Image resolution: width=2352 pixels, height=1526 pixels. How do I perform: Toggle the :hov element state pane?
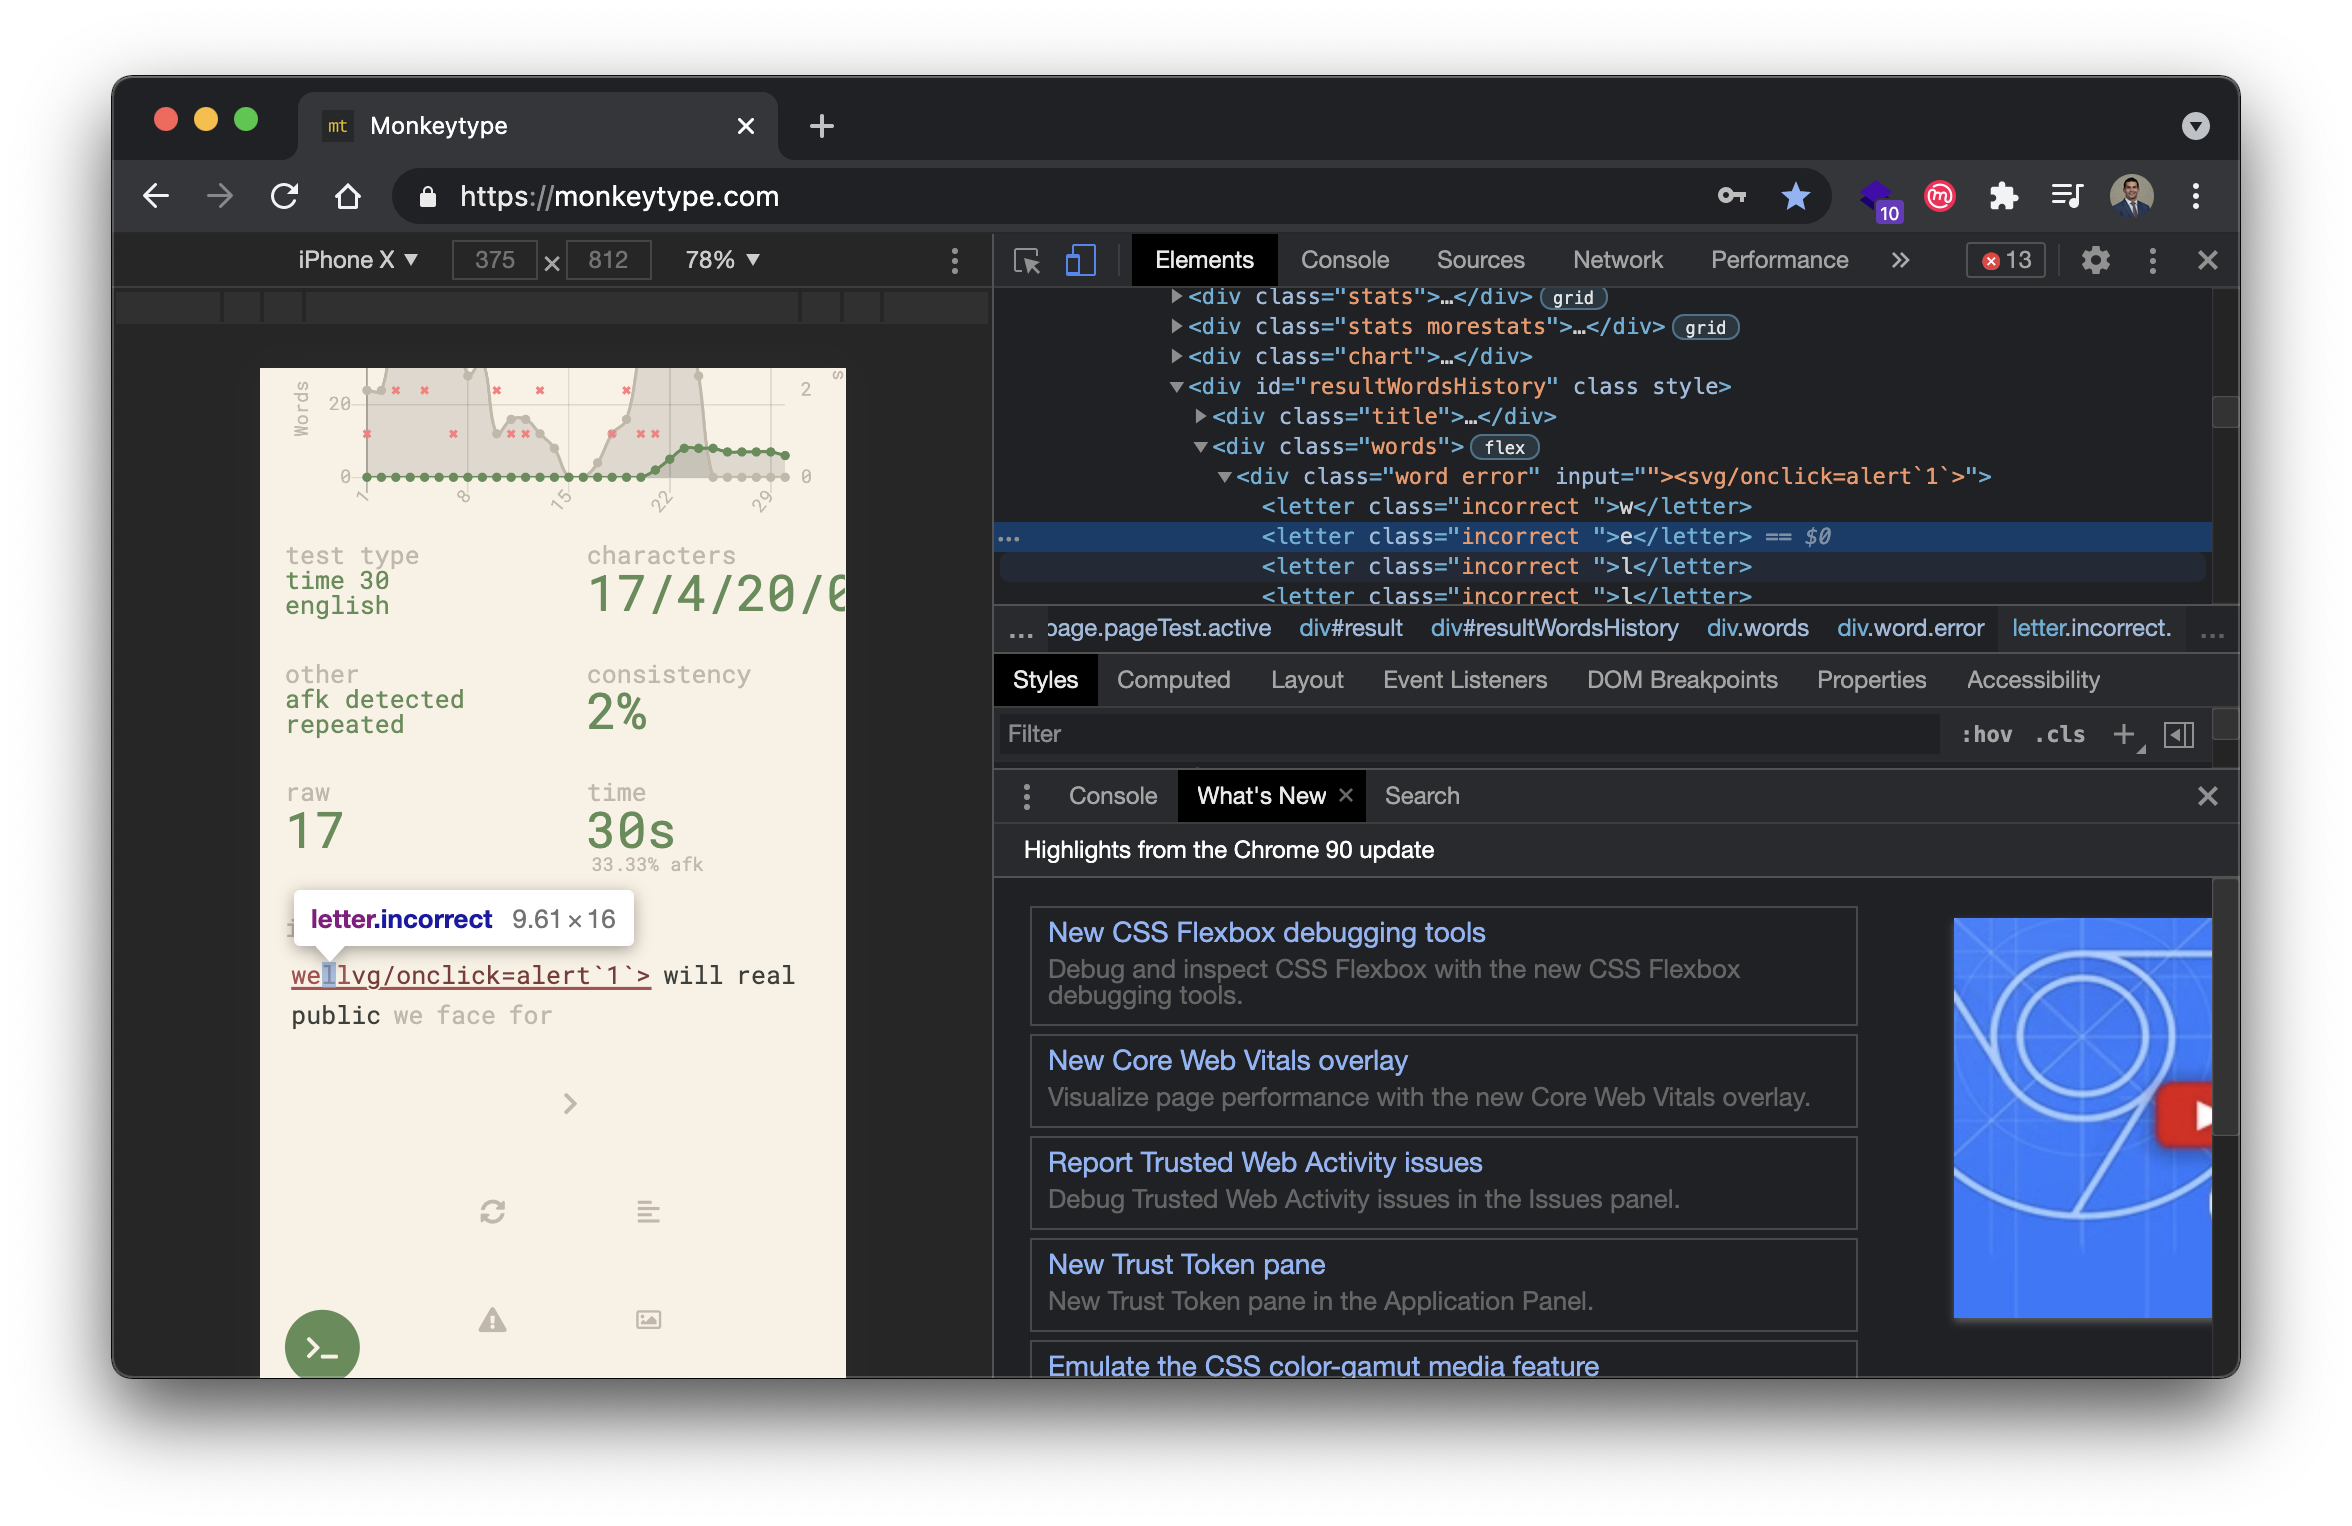1988,734
